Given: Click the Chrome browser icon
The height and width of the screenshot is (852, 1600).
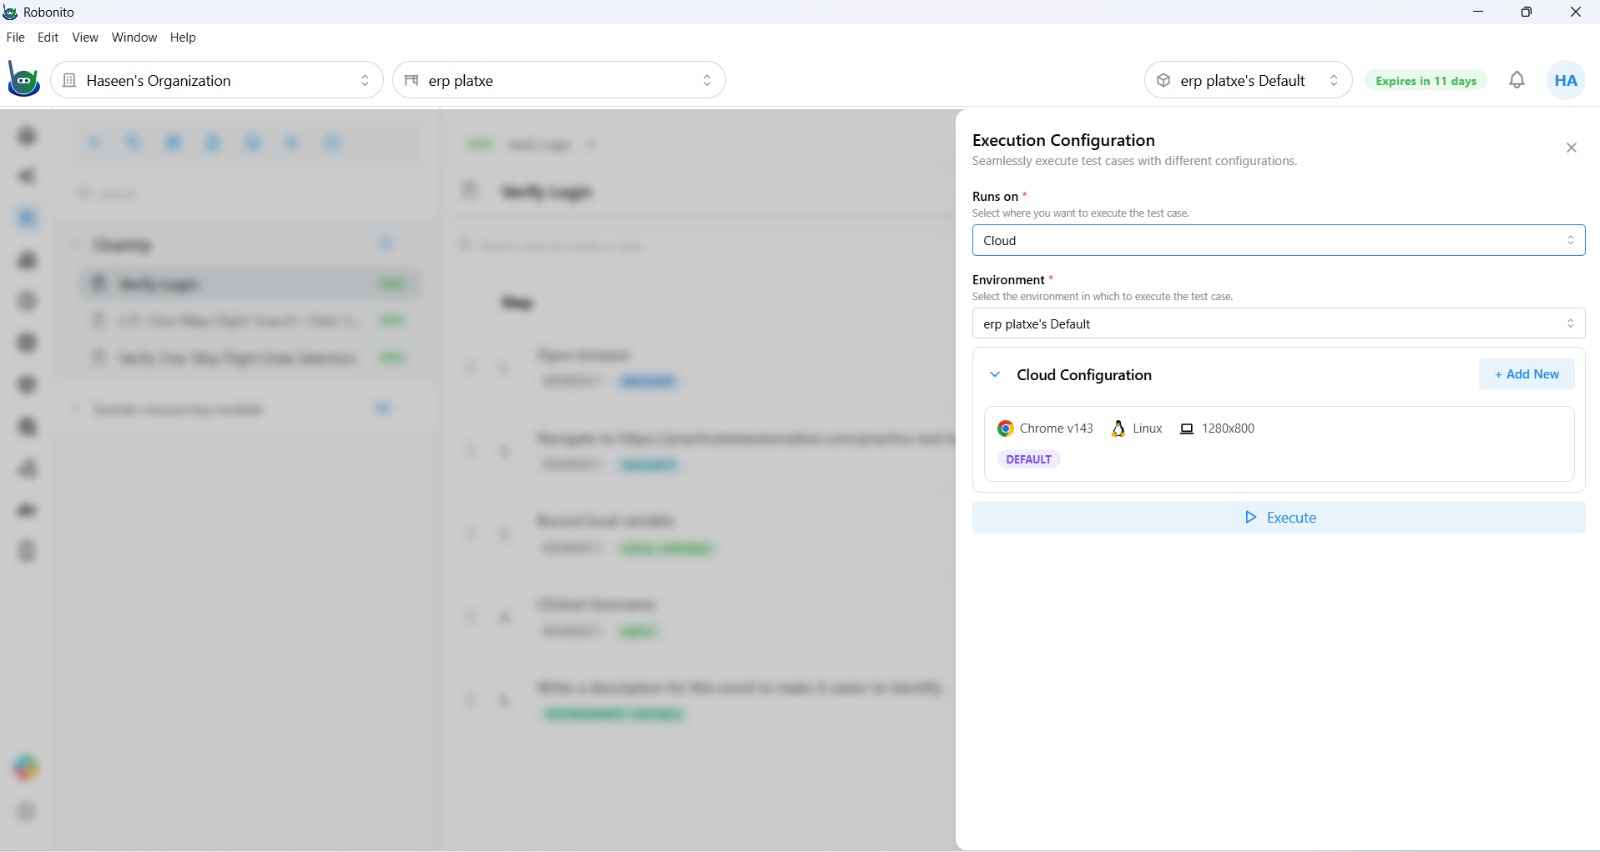Looking at the screenshot, I should [x=1005, y=428].
